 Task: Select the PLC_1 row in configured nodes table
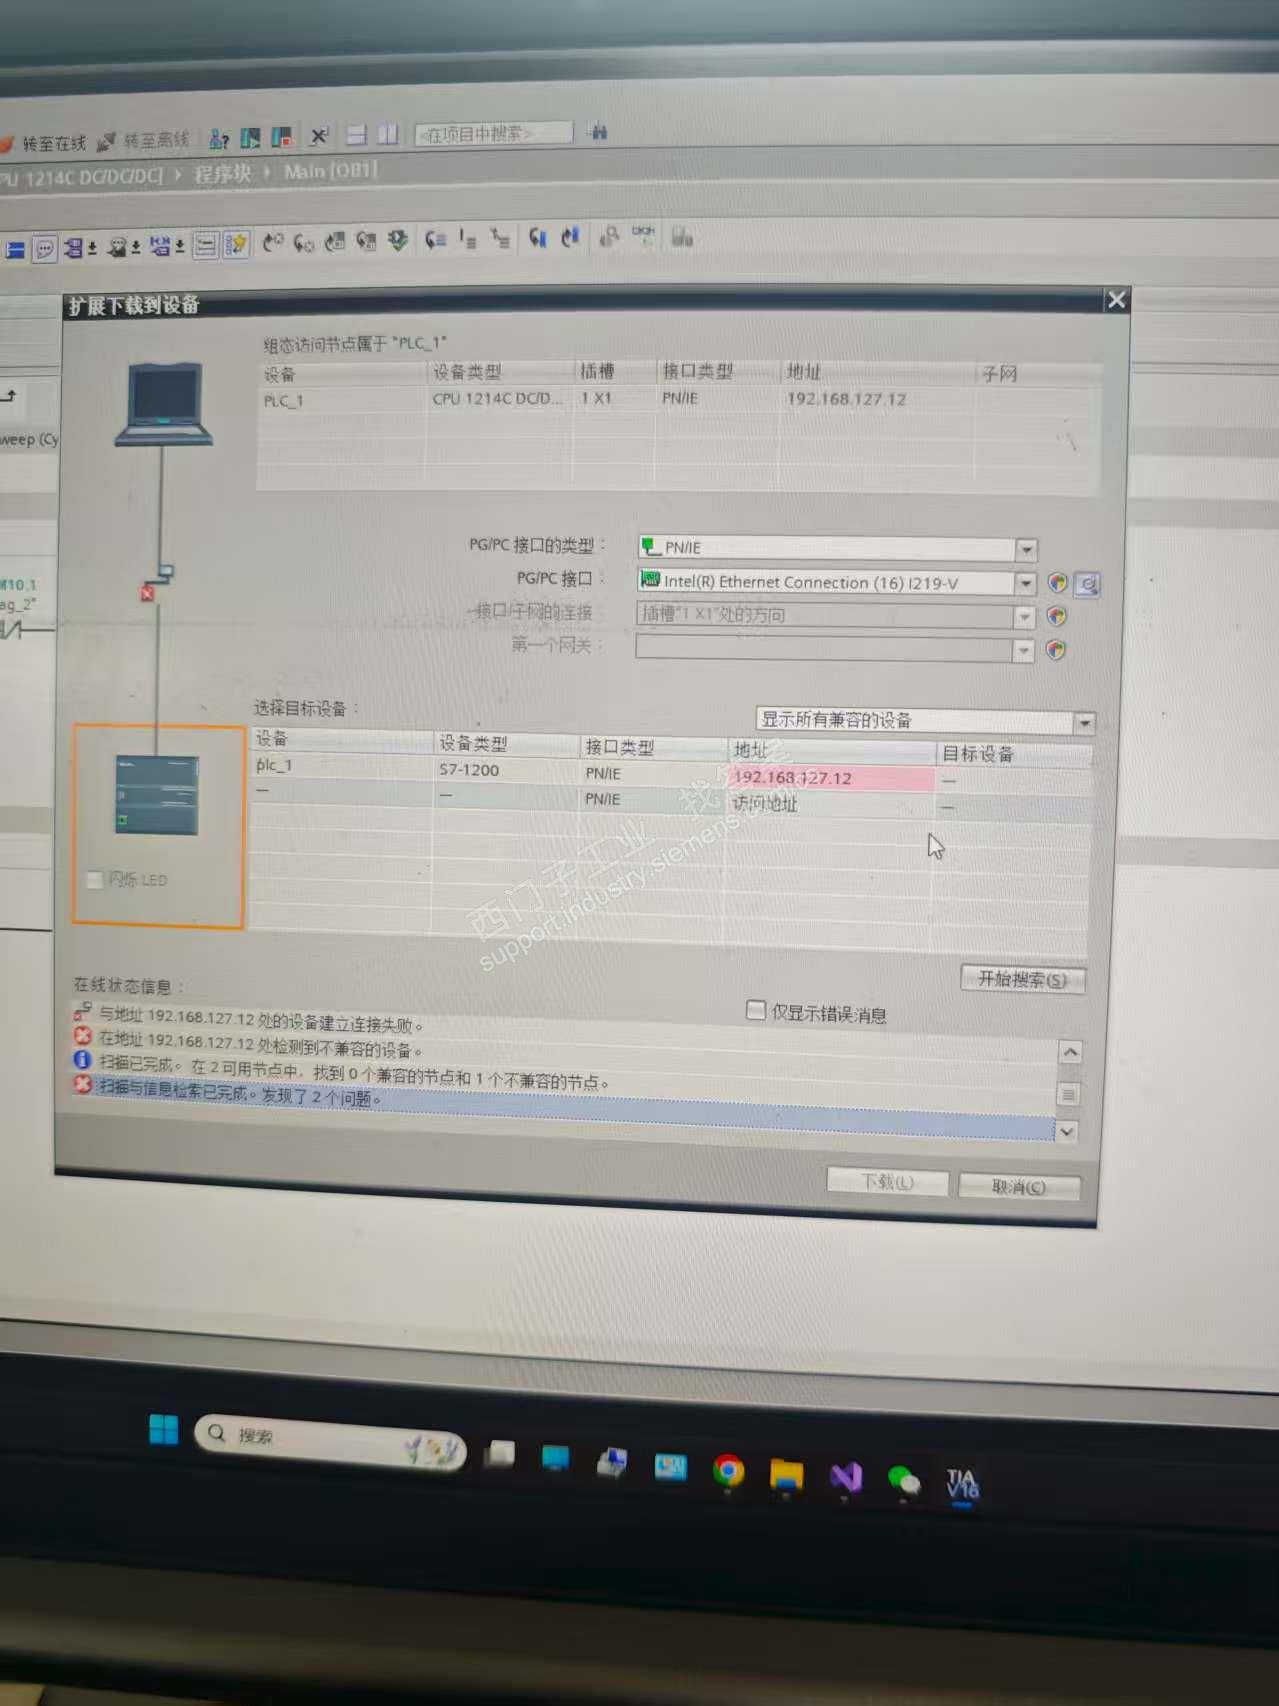tap(678, 399)
